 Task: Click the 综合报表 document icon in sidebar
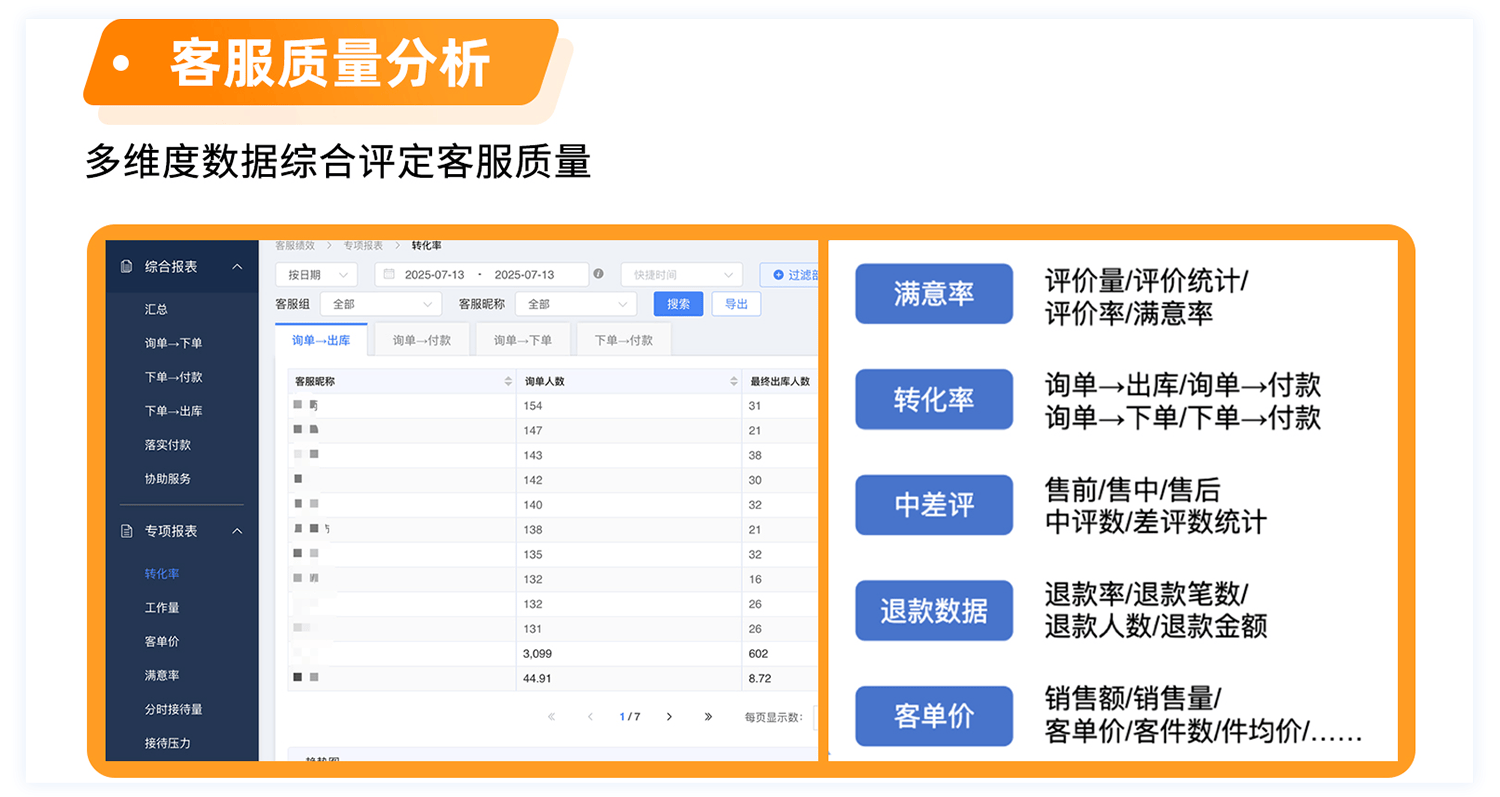[x=126, y=267]
